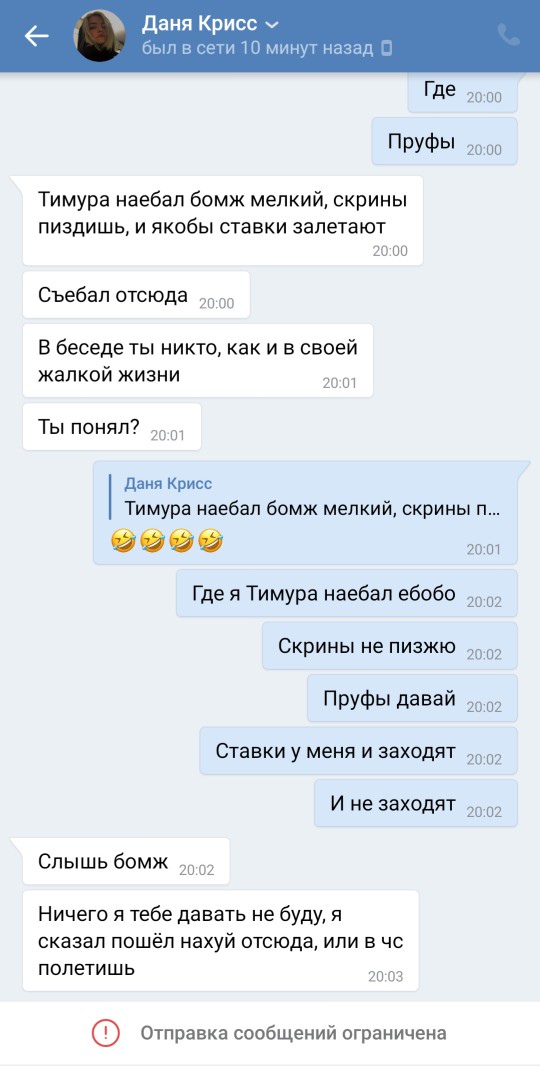This screenshot has width=540, height=1066.
Task: Select the 'Скрины не пизжю' message
Action: click(390, 646)
